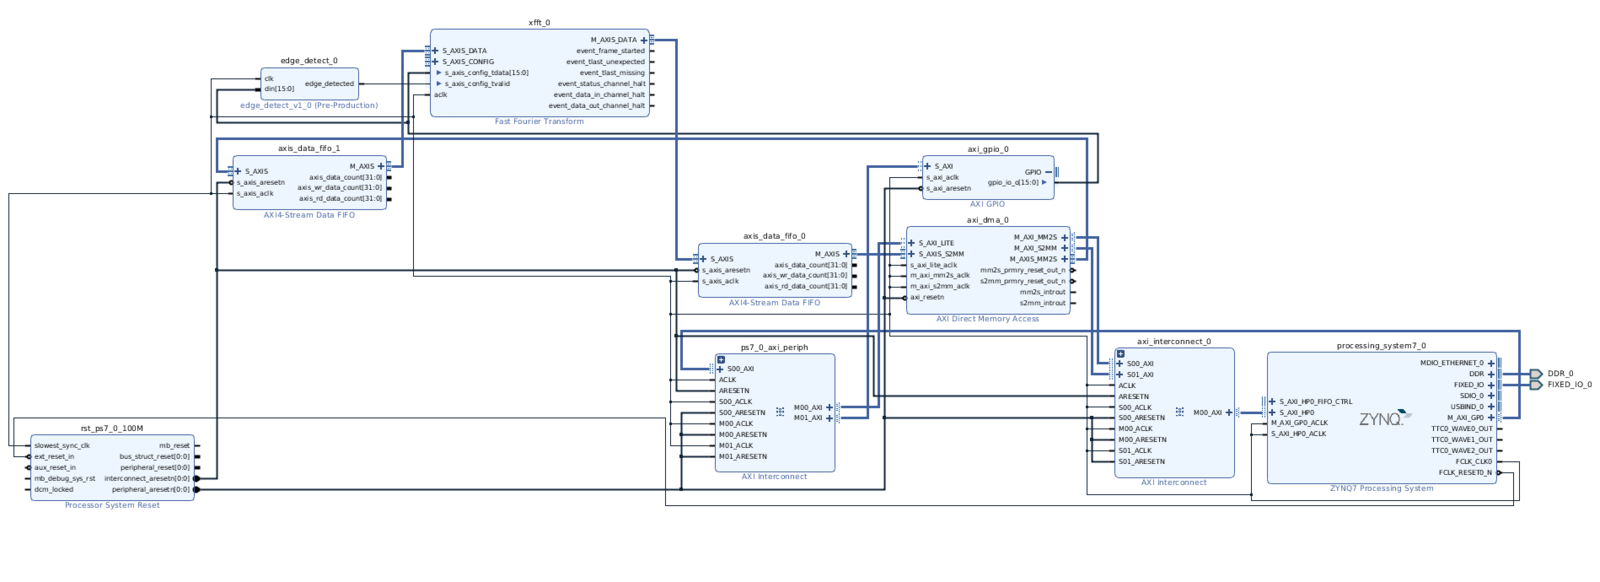Collapse the GPIO interface on axi_gpio_0
This screenshot has height=582, width=1600.
click(1048, 172)
